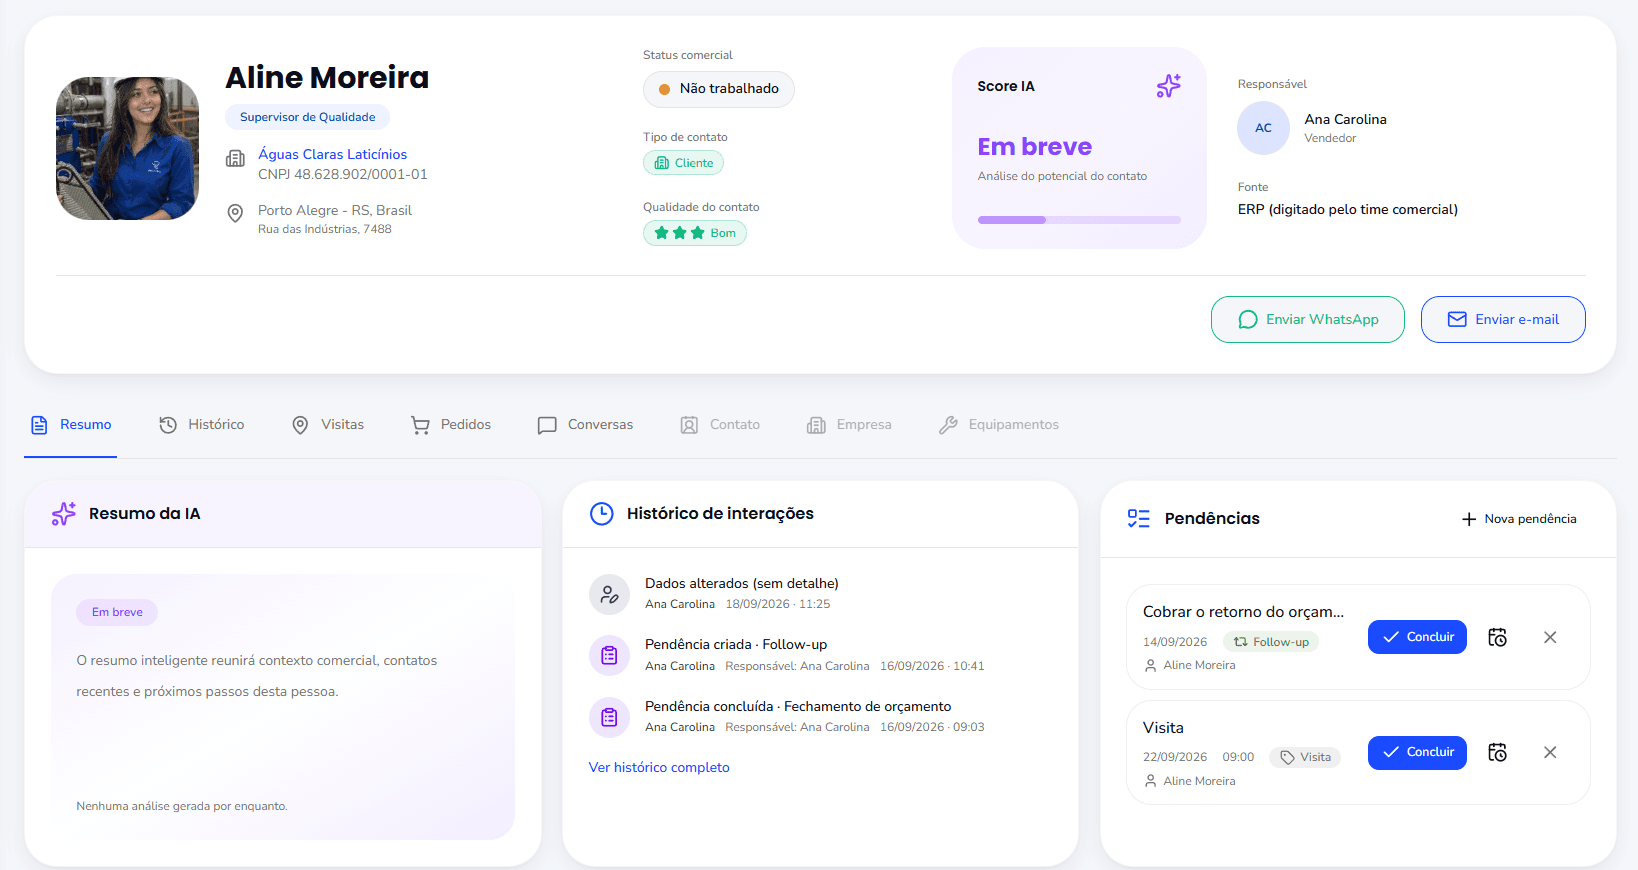Reschedule the Cobrar o retorno pendência

1497,637
